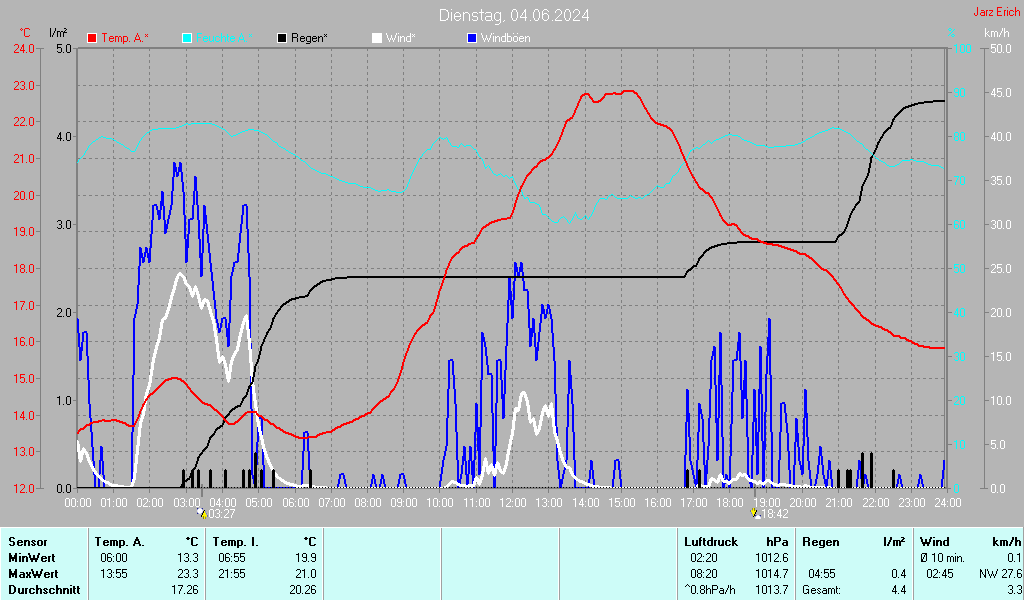Click the Regen legend label

309,38
